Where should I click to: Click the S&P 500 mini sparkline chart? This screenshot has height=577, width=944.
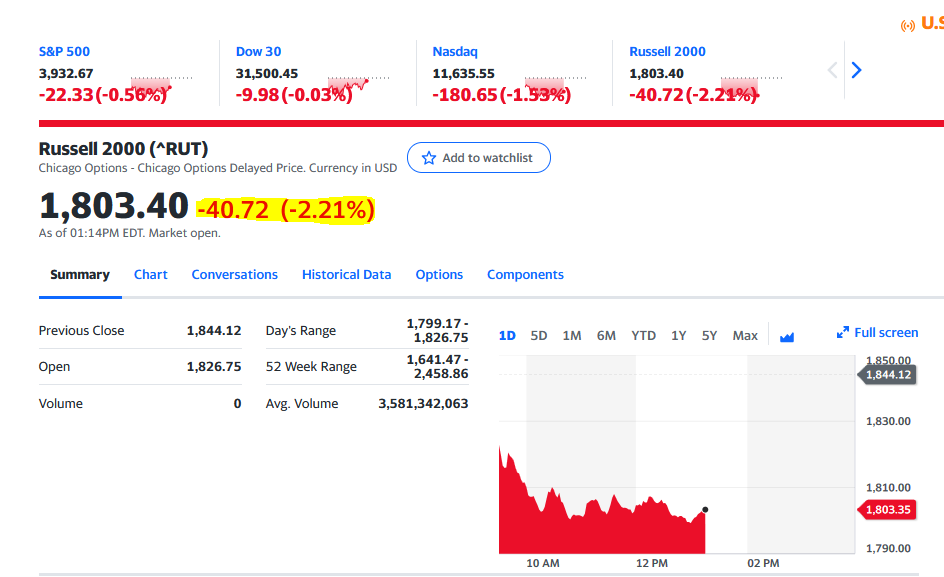tap(161, 88)
